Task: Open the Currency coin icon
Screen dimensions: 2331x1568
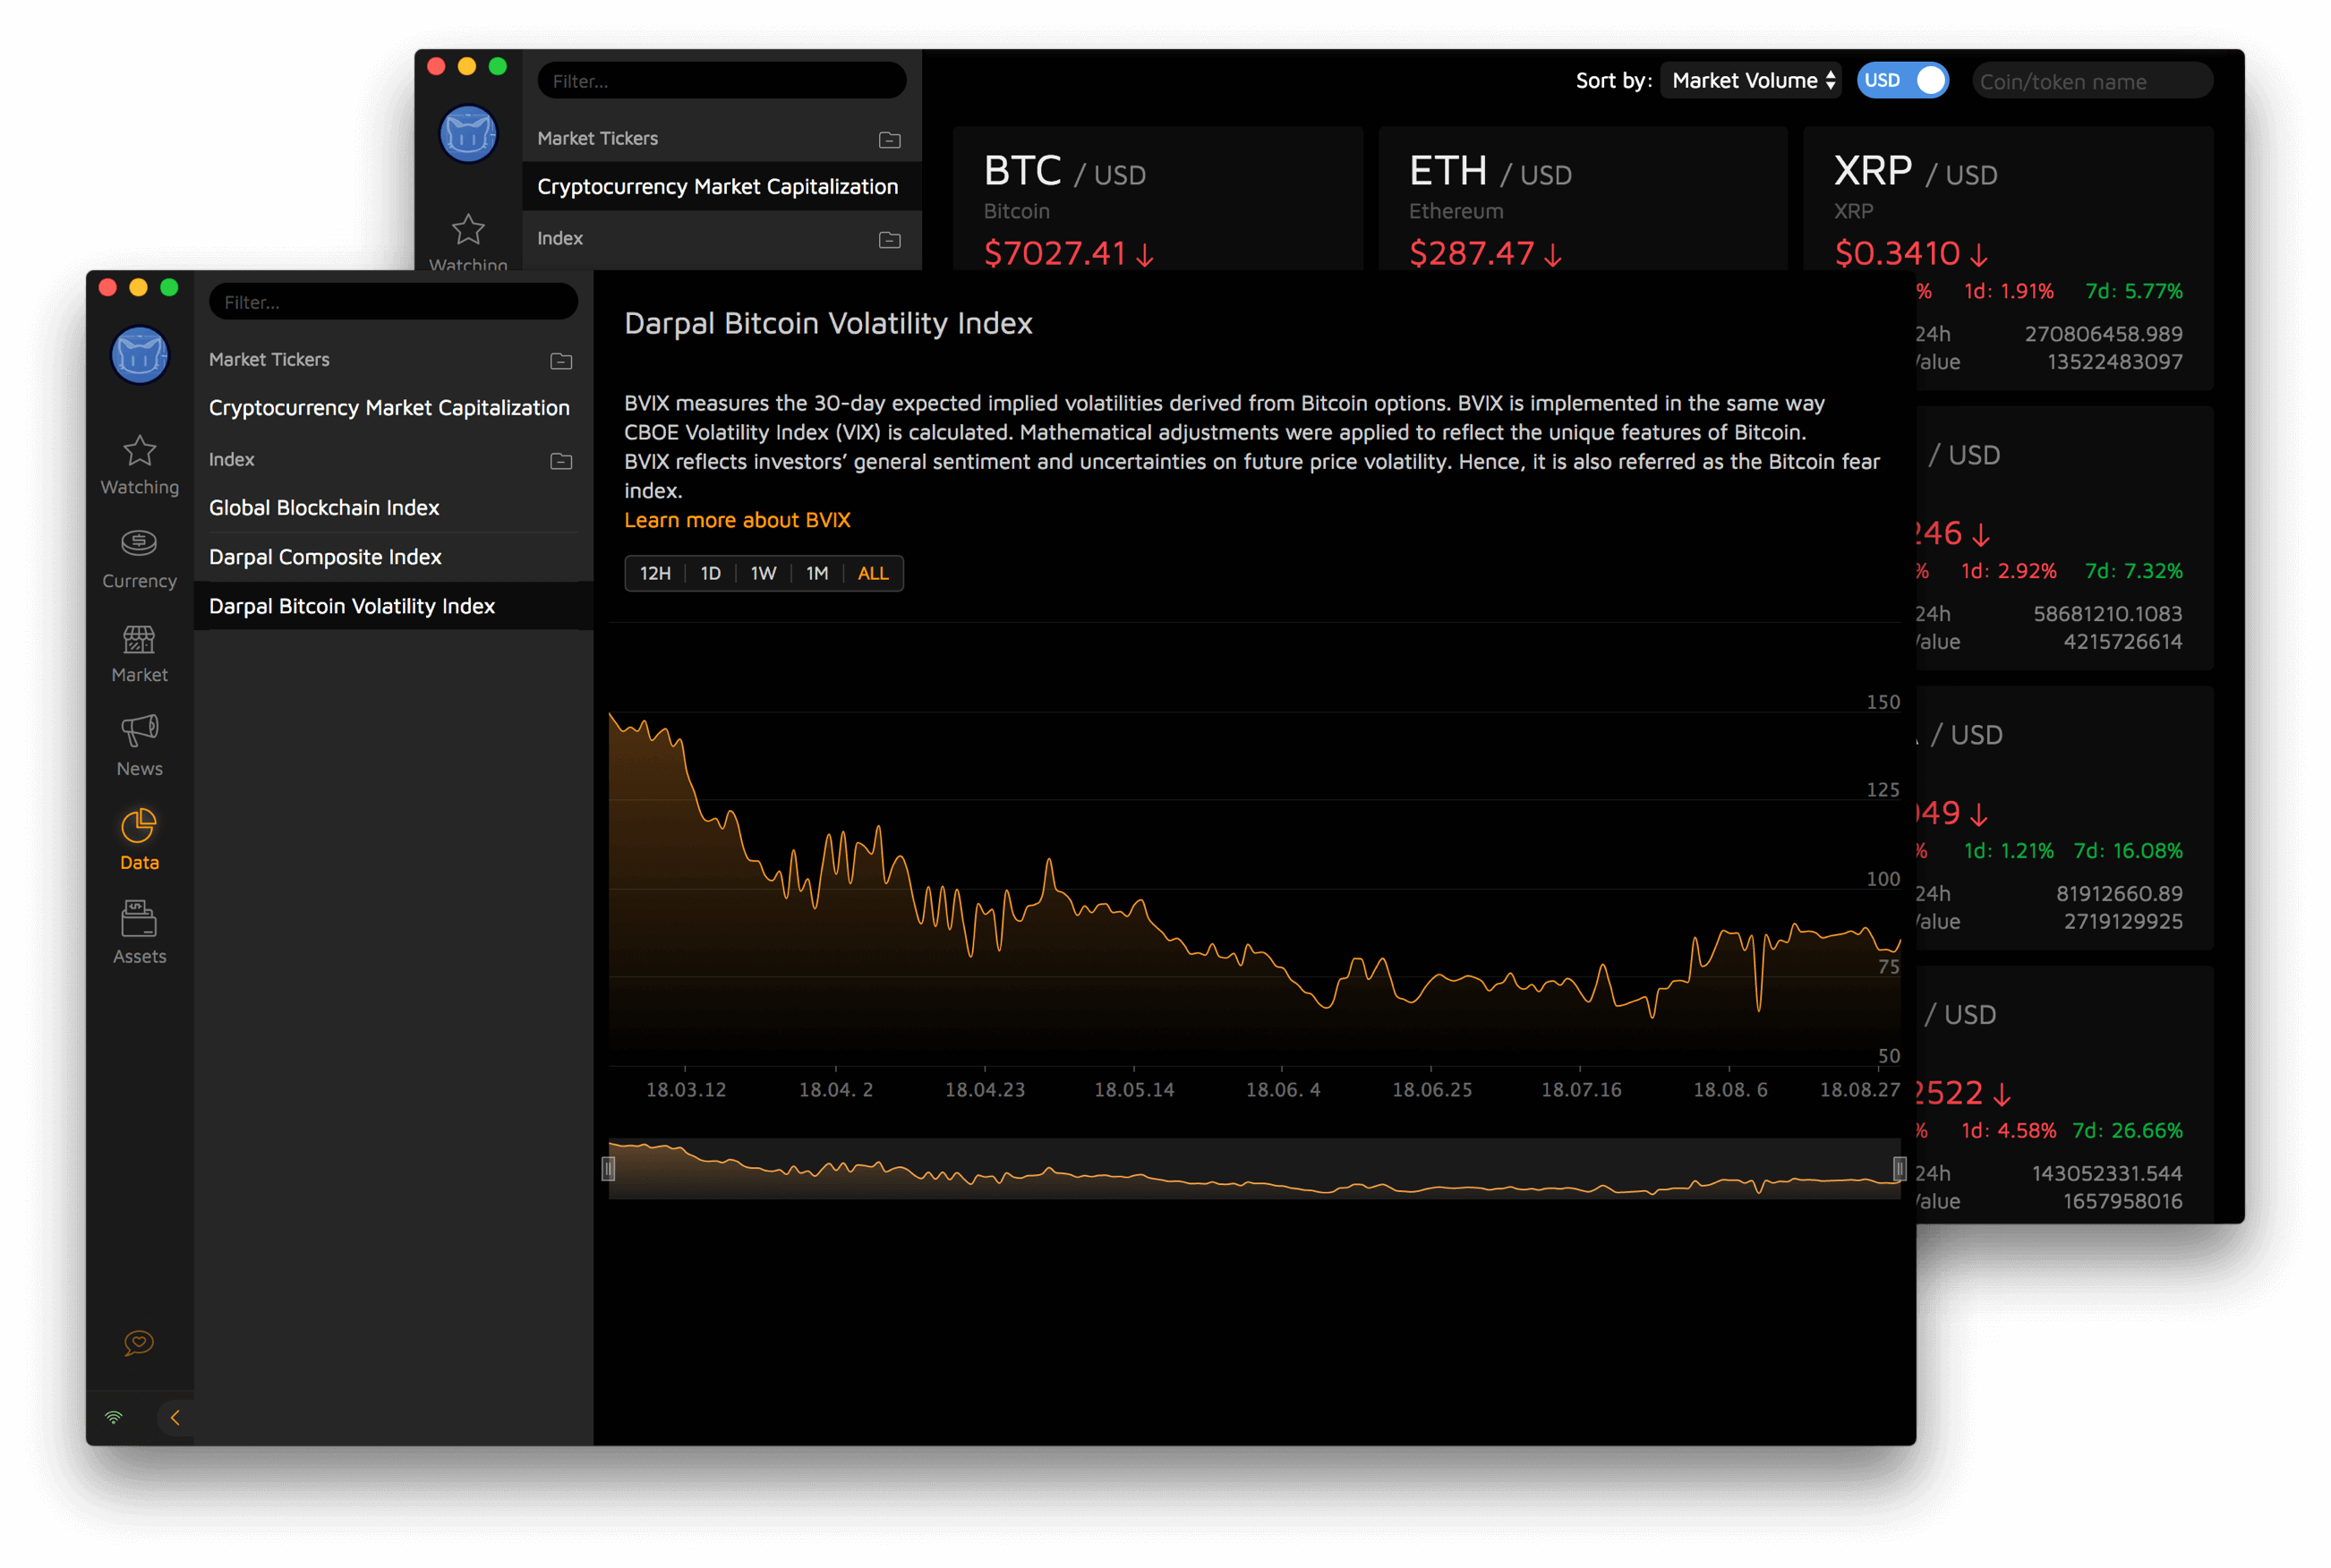Action: pyautogui.click(x=139, y=544)
